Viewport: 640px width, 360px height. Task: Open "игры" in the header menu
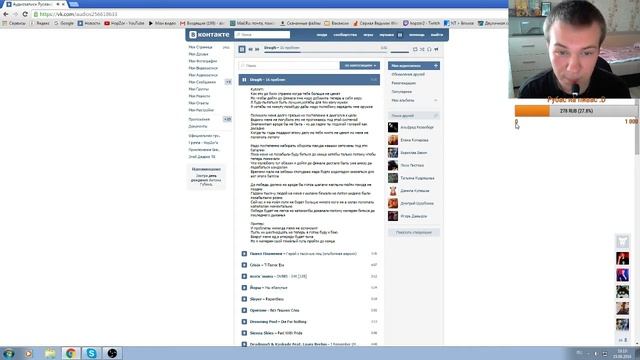click(x=368, y=35)
